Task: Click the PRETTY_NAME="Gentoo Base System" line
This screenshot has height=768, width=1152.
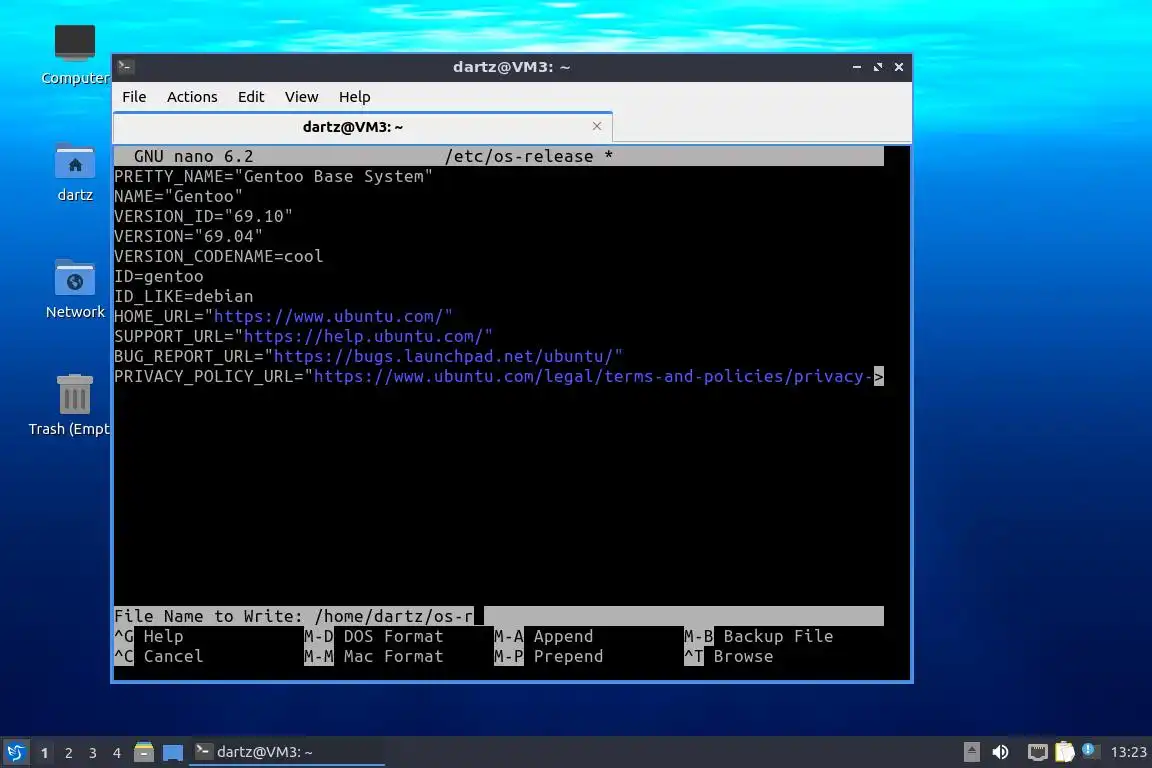Action: (x=273, y=176)
